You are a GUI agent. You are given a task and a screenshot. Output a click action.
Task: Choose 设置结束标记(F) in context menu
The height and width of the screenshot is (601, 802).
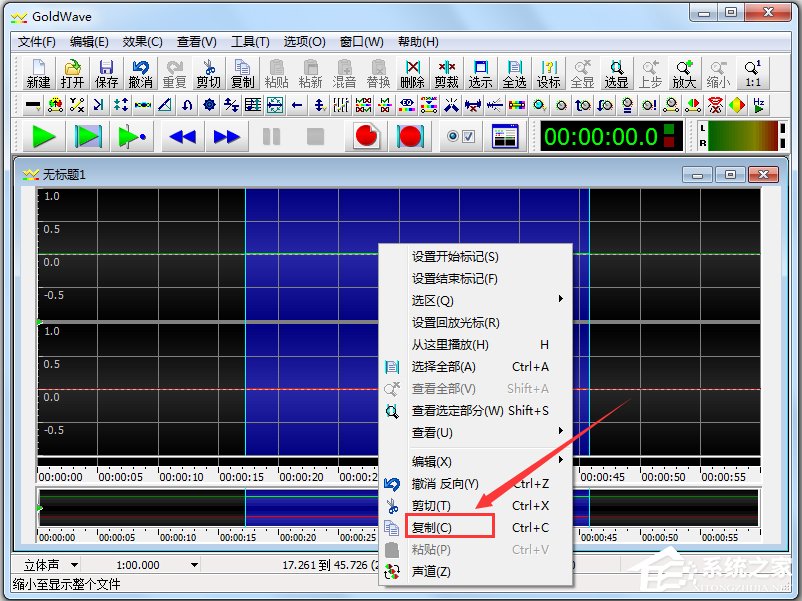point(475,279)
